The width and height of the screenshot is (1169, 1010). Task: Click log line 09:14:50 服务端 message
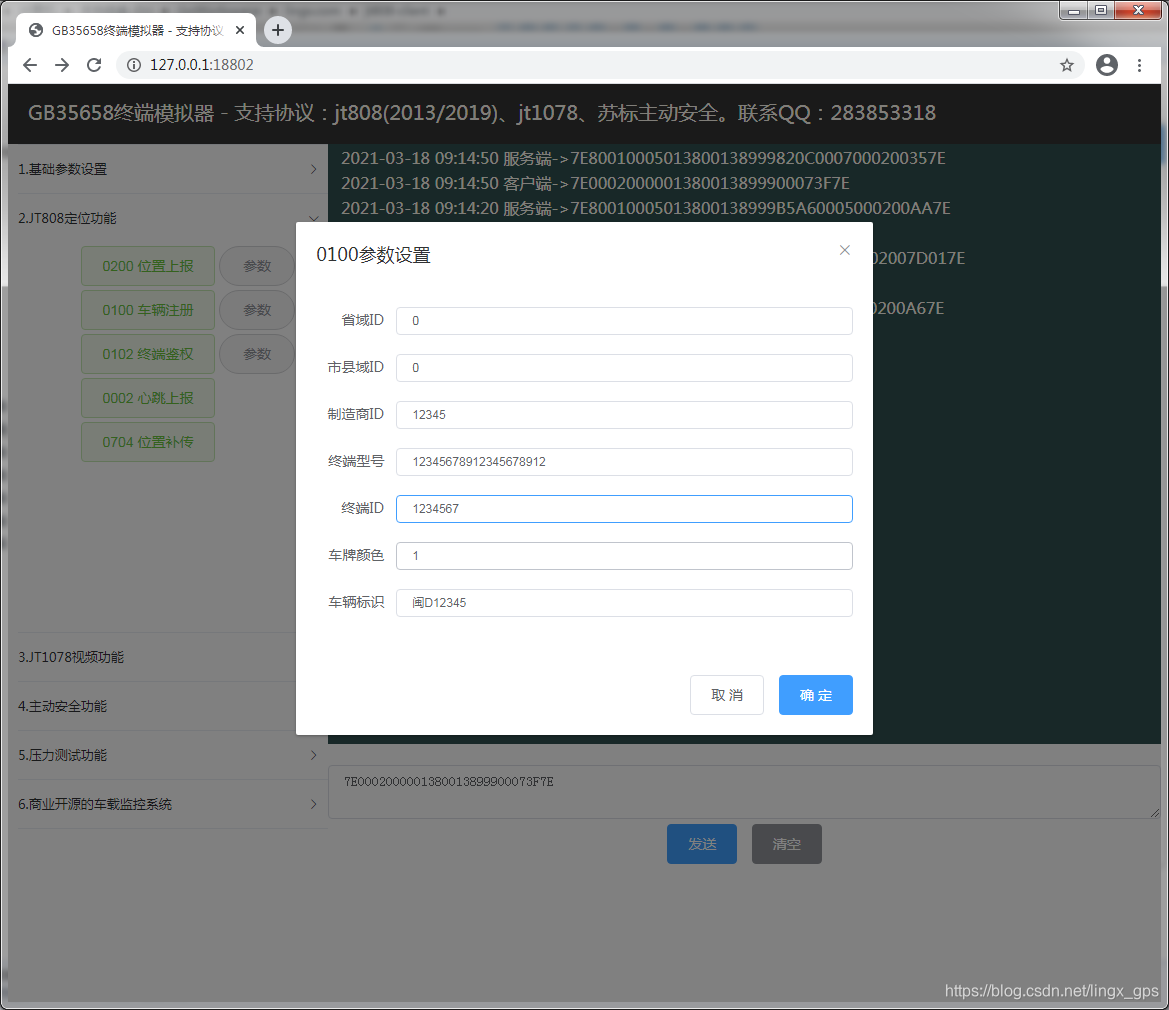pyautogui.click(x=643, y=158)
